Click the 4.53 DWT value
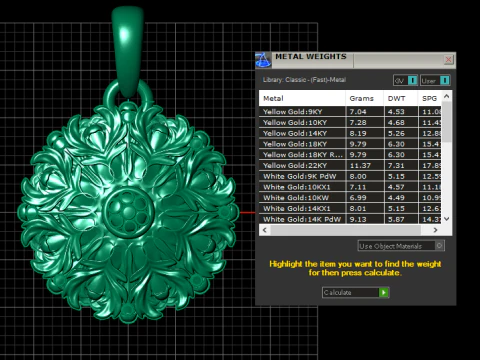This screenshot has width=480, height=360. click(x=396, y=112)
